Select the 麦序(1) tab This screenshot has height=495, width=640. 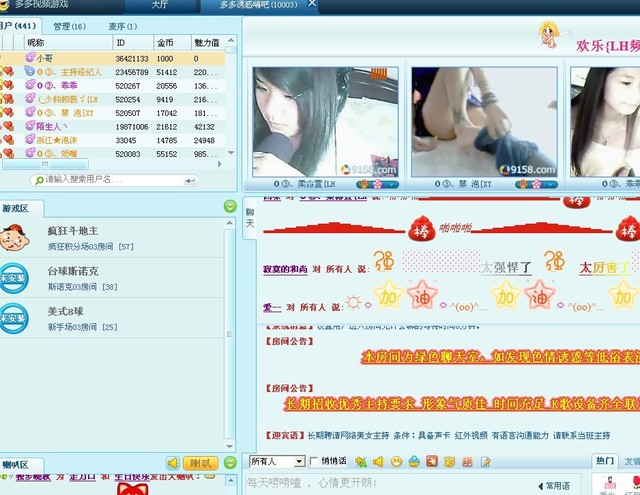point(123,26)
